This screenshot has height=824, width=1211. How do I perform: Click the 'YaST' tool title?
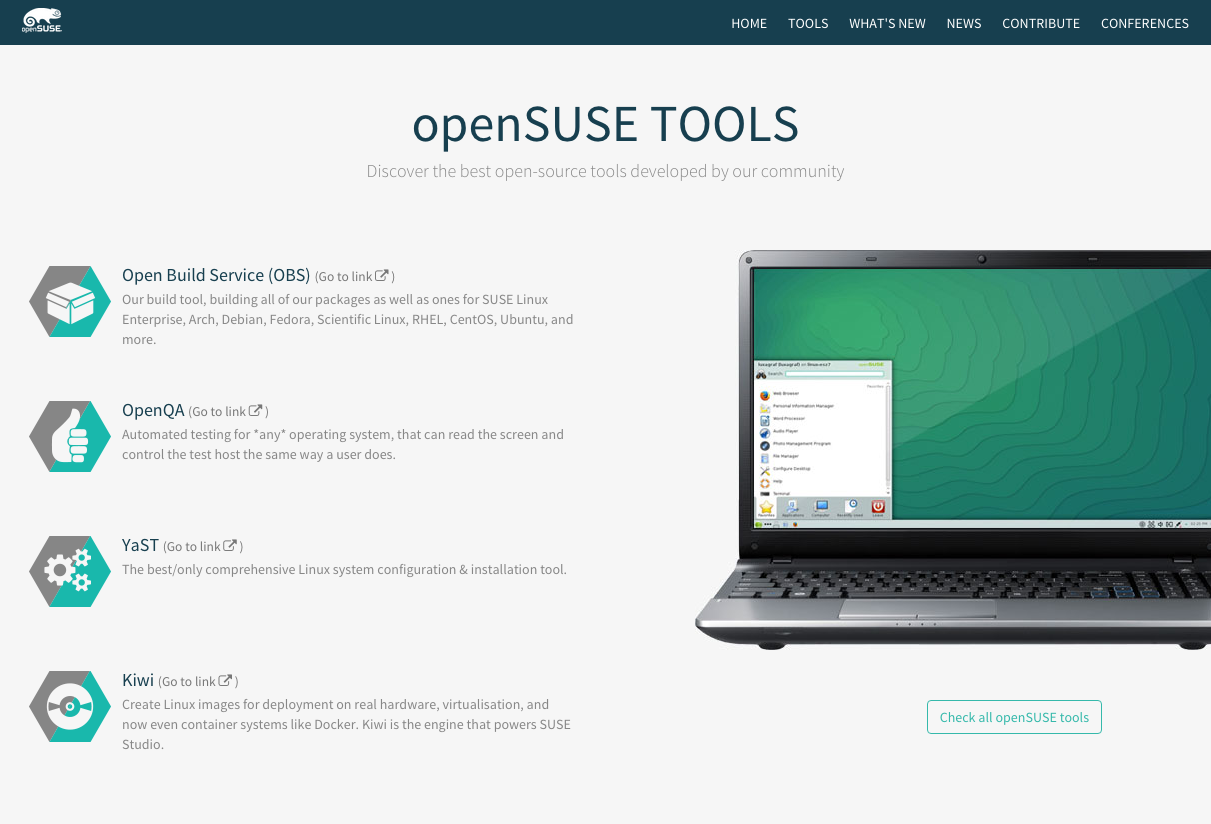point(140,545)
